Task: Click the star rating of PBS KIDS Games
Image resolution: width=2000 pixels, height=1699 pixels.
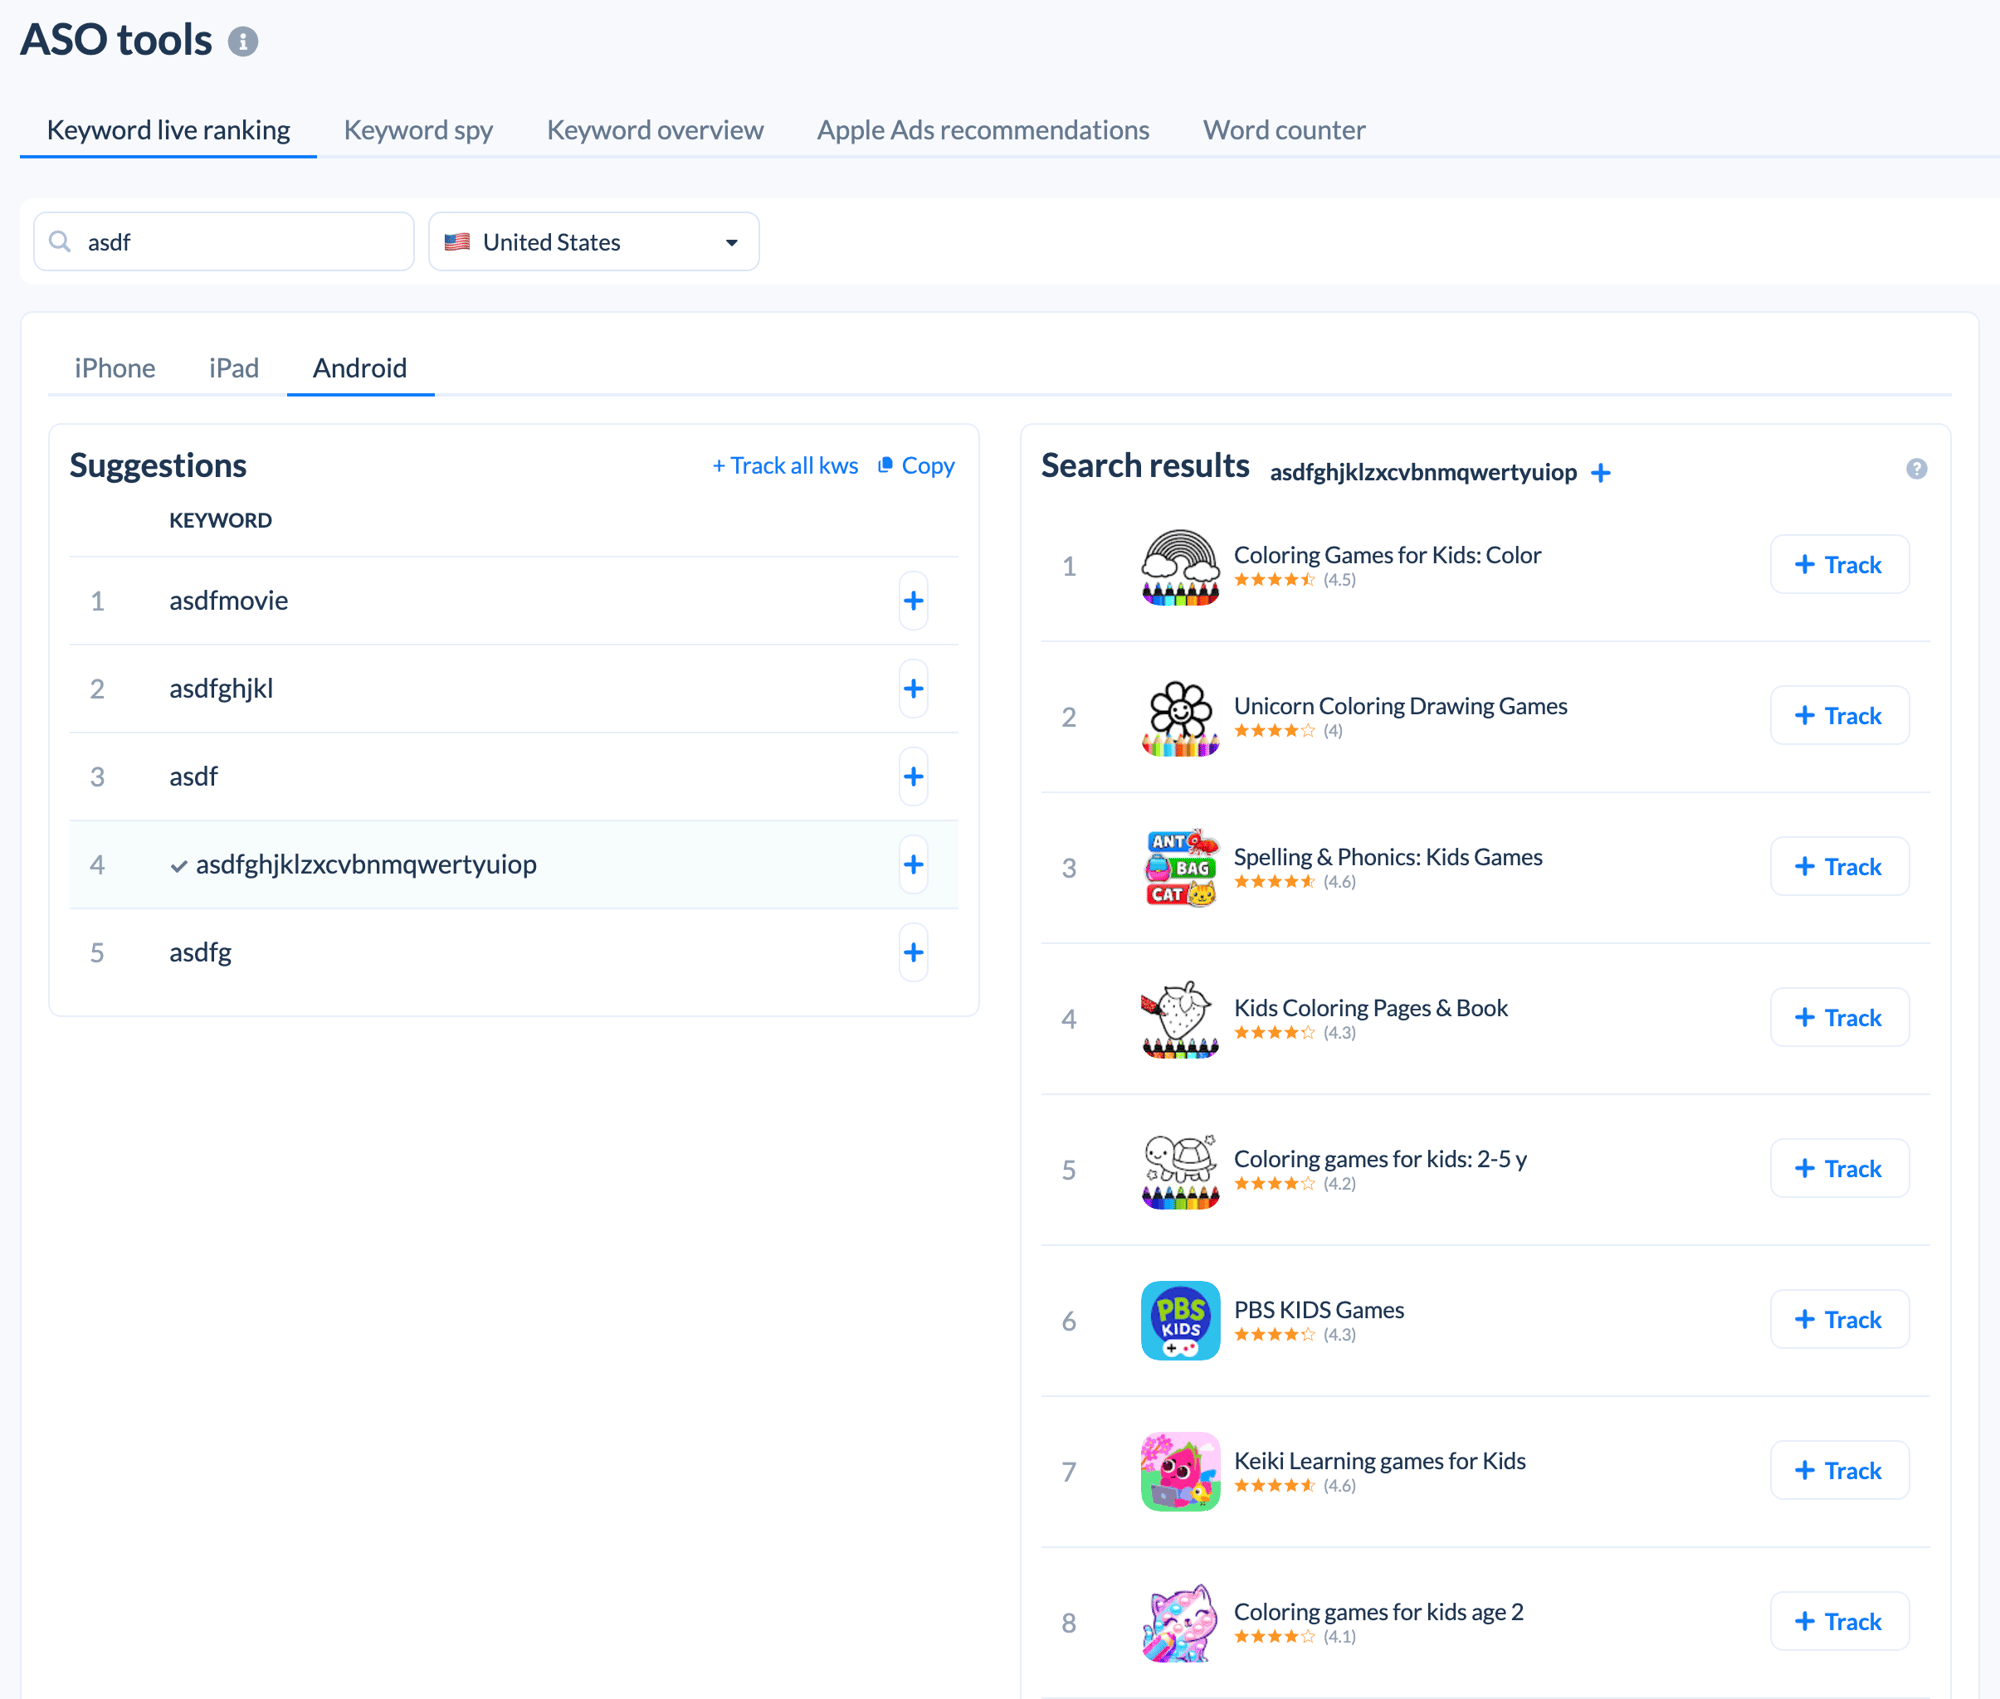Action: [1275, 1335]
